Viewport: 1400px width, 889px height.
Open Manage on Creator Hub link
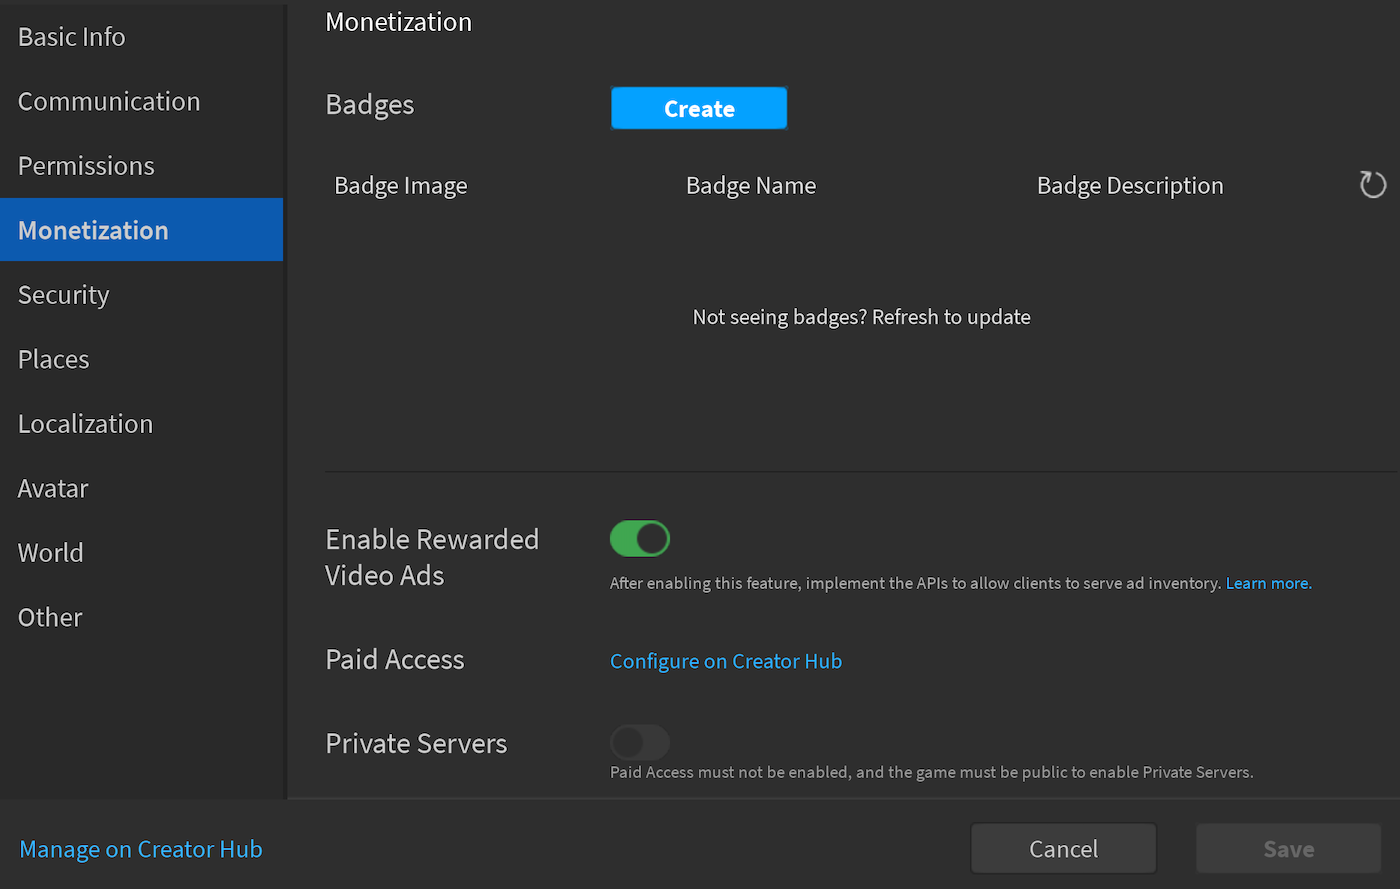[141, 849]
